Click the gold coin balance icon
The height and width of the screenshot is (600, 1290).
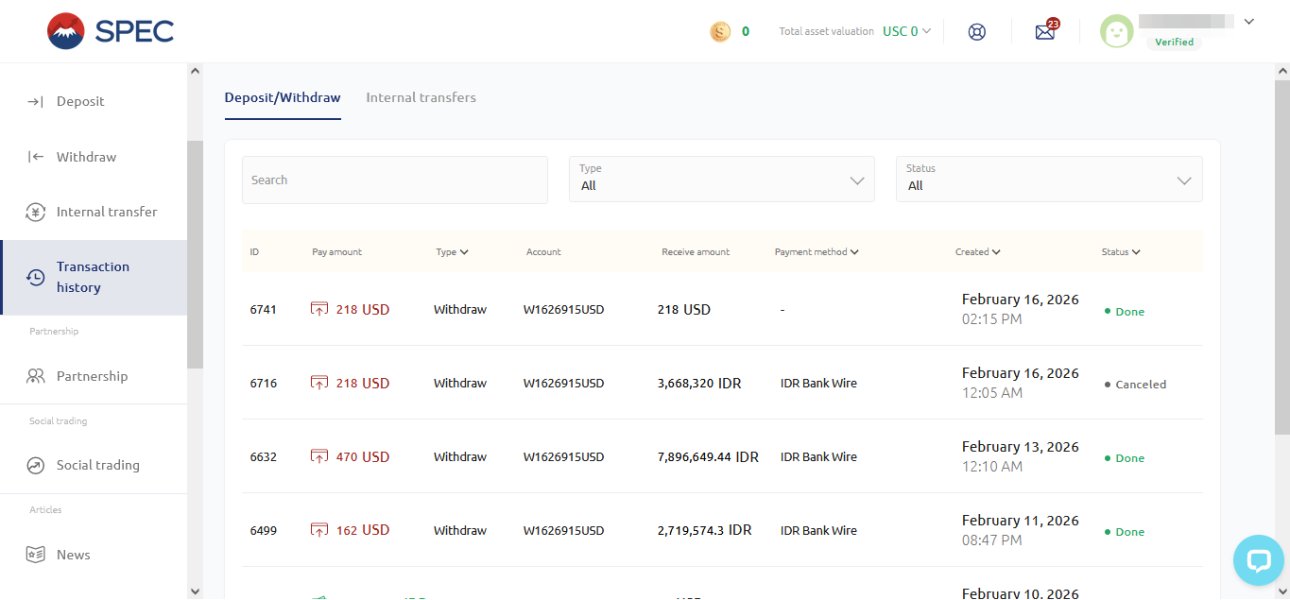720,32
